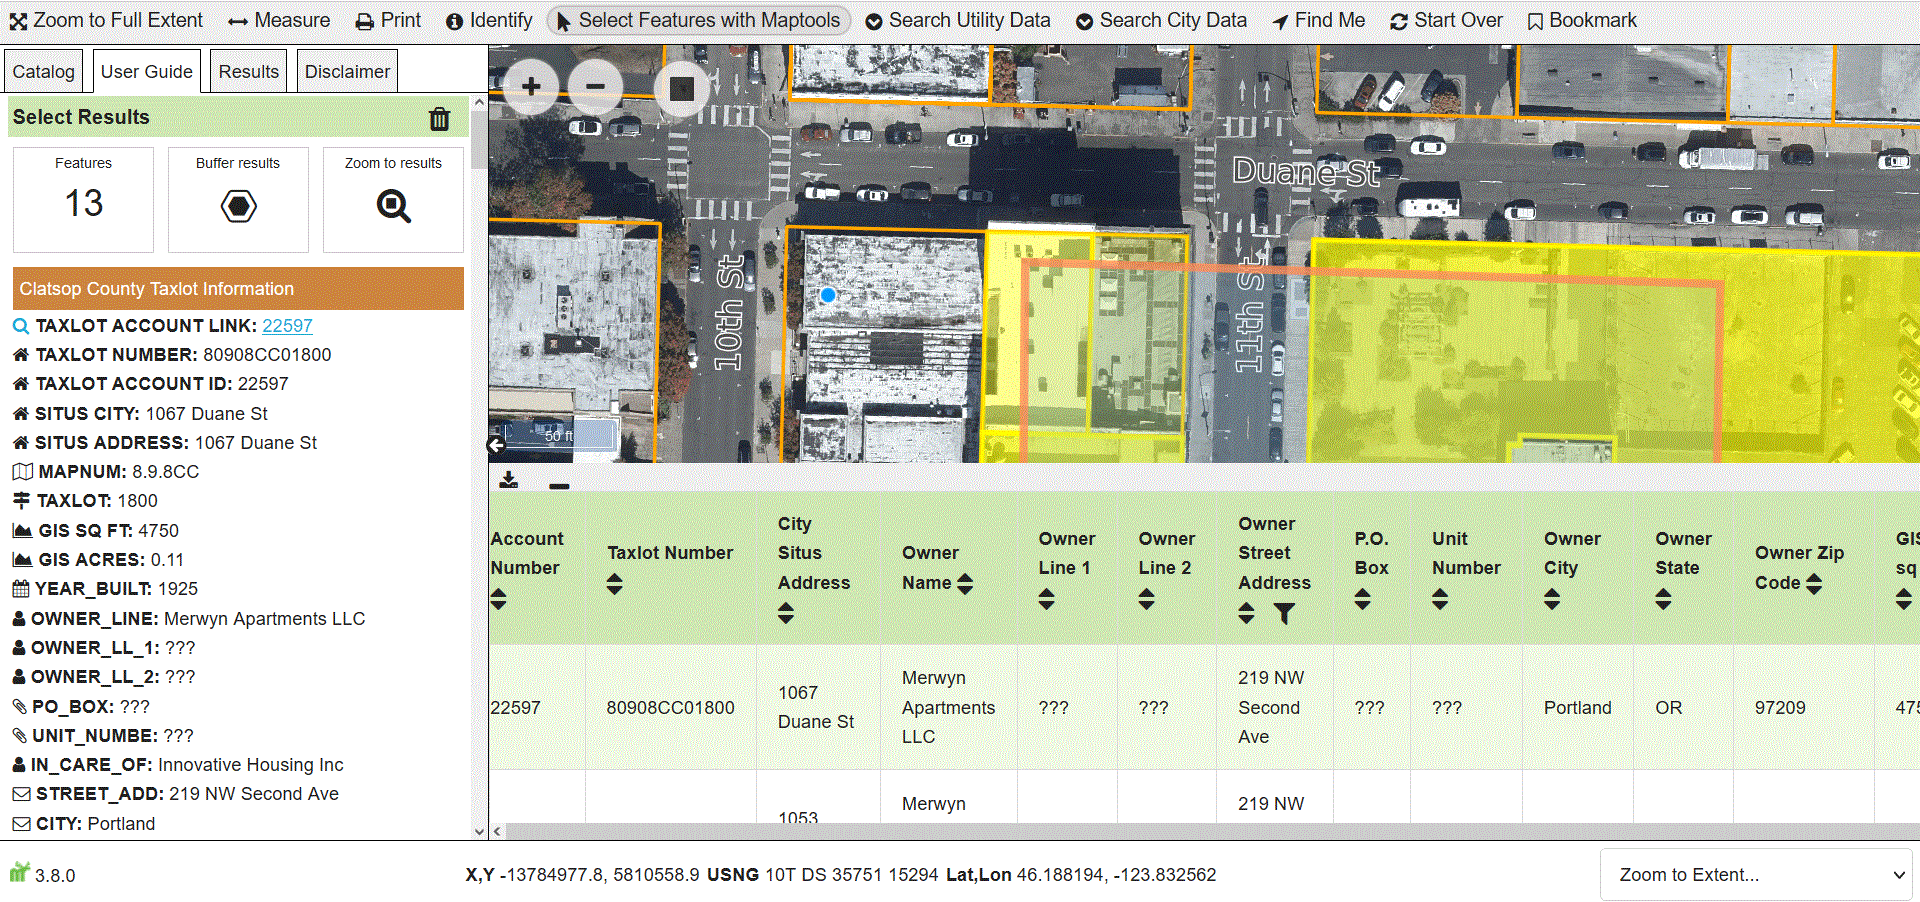Sort by Unit Number column
The width and height of the screenshot is (1920, 902).
[x=1440, y=599]
